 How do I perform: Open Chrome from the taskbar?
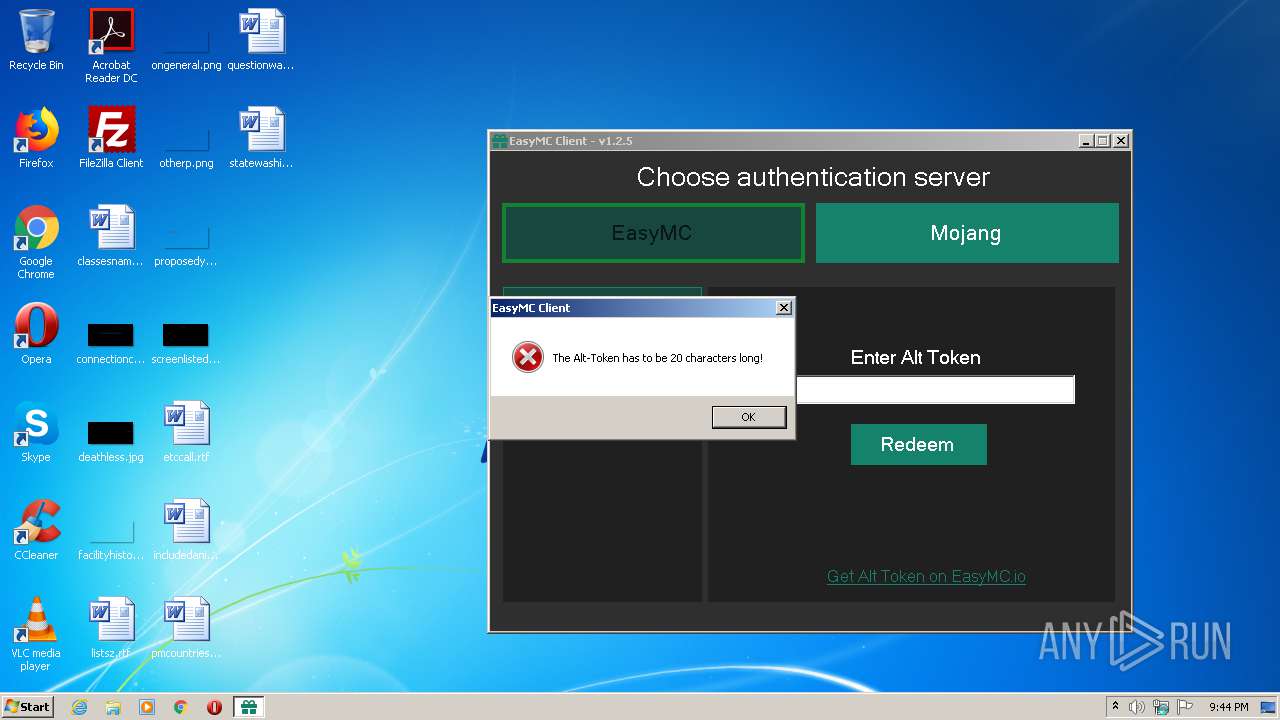tap(181, 707)
